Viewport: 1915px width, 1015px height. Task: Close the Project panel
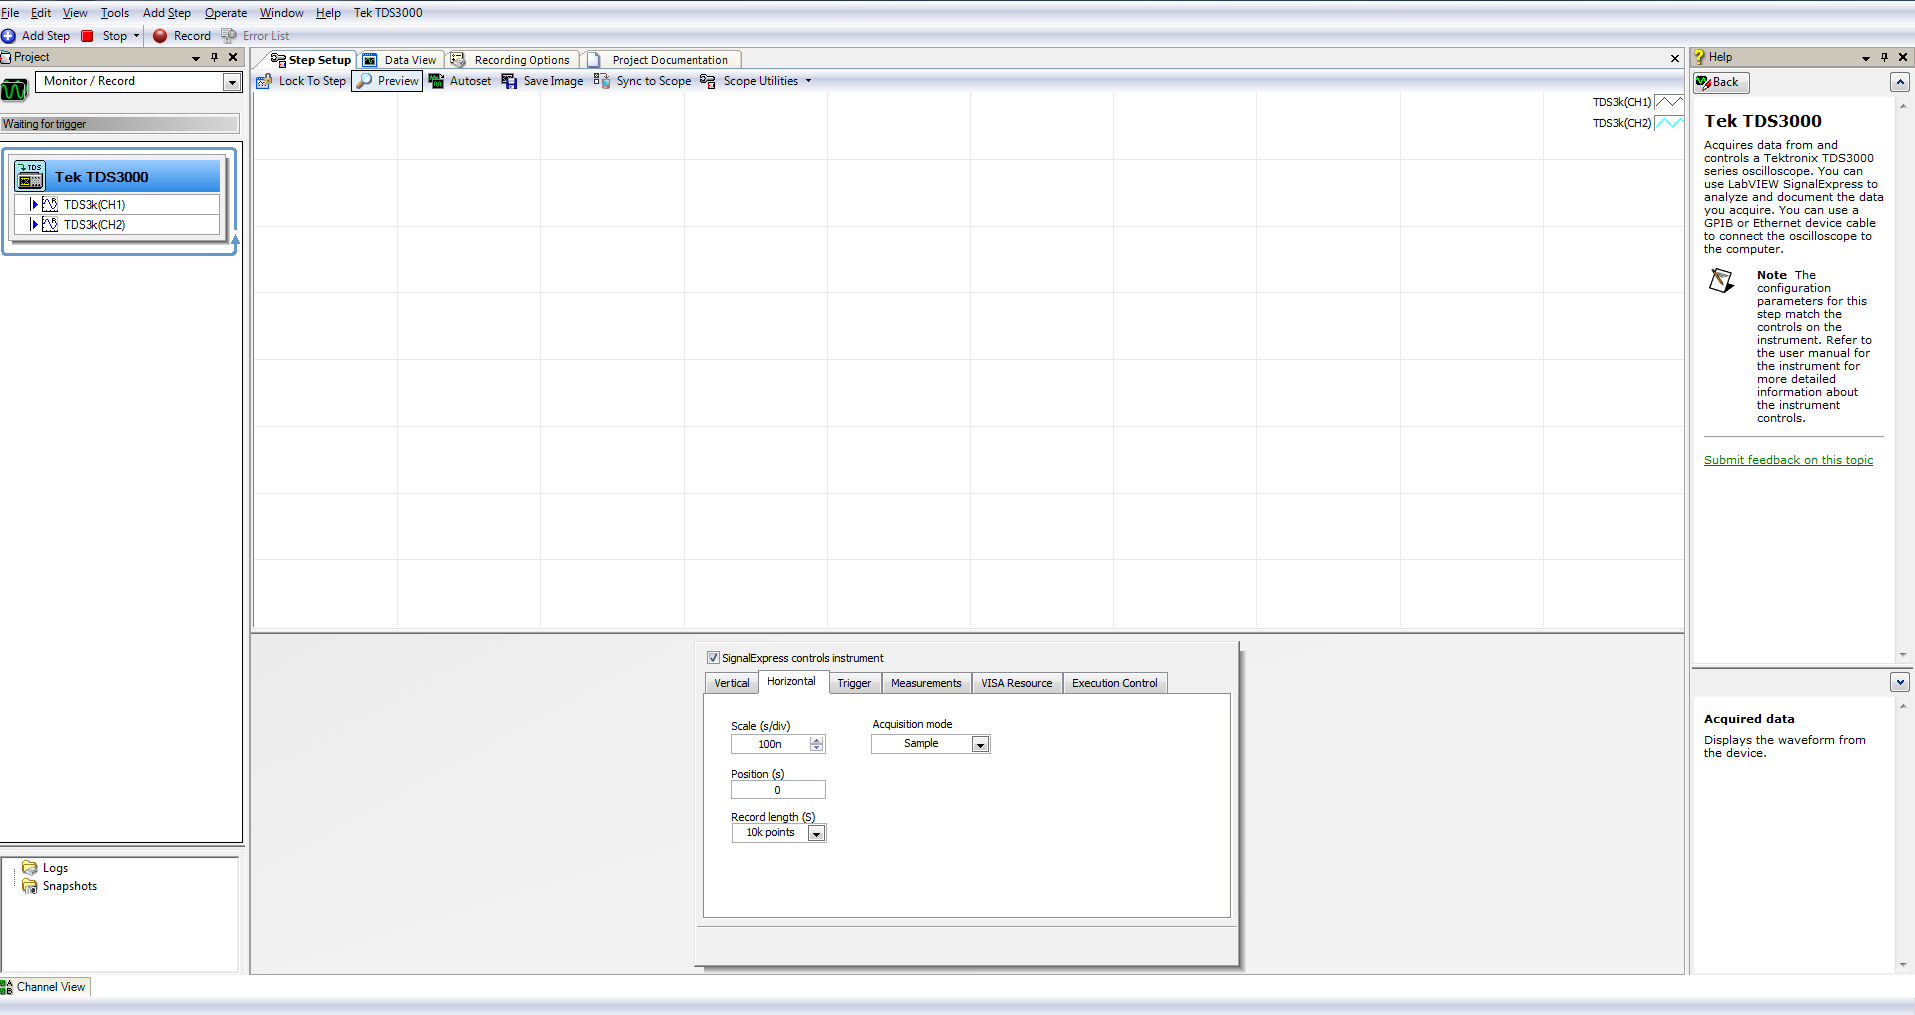[x=233, y=57]
